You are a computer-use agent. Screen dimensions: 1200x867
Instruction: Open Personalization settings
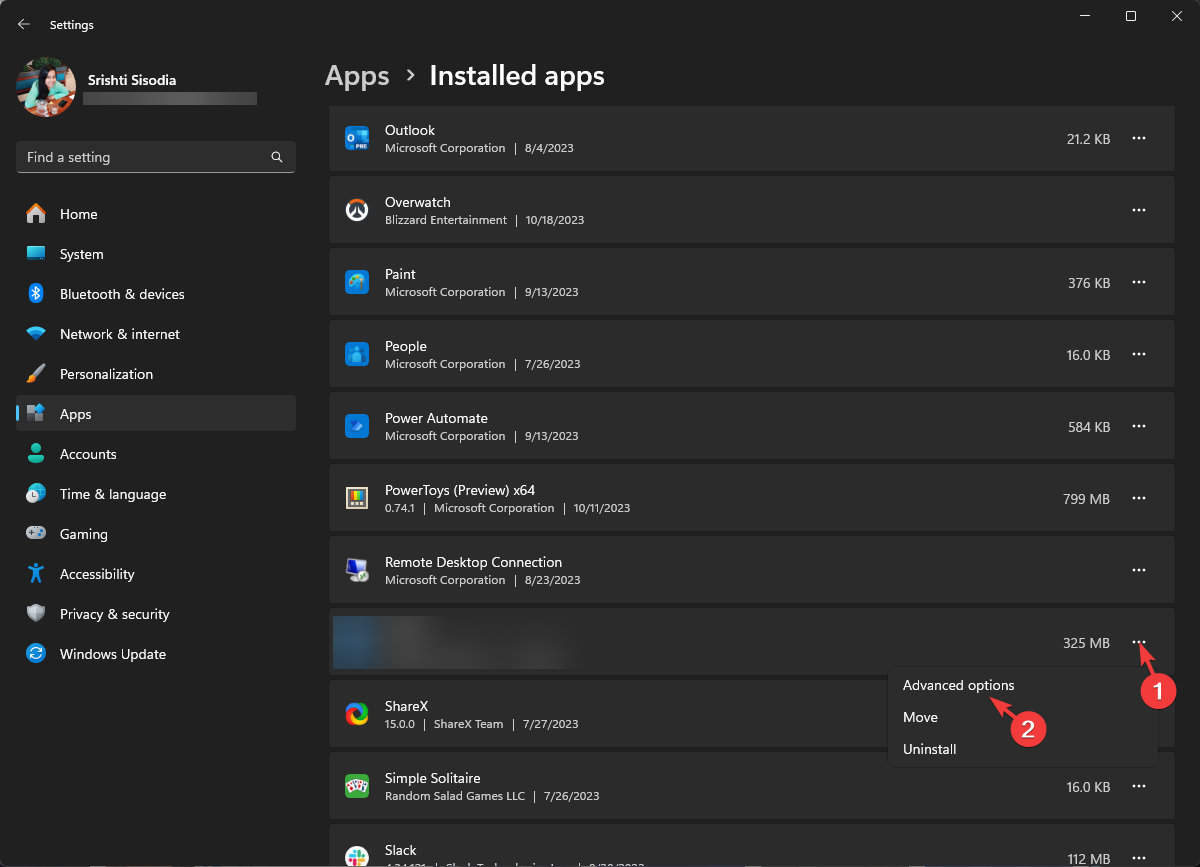(x=106, y=374)
